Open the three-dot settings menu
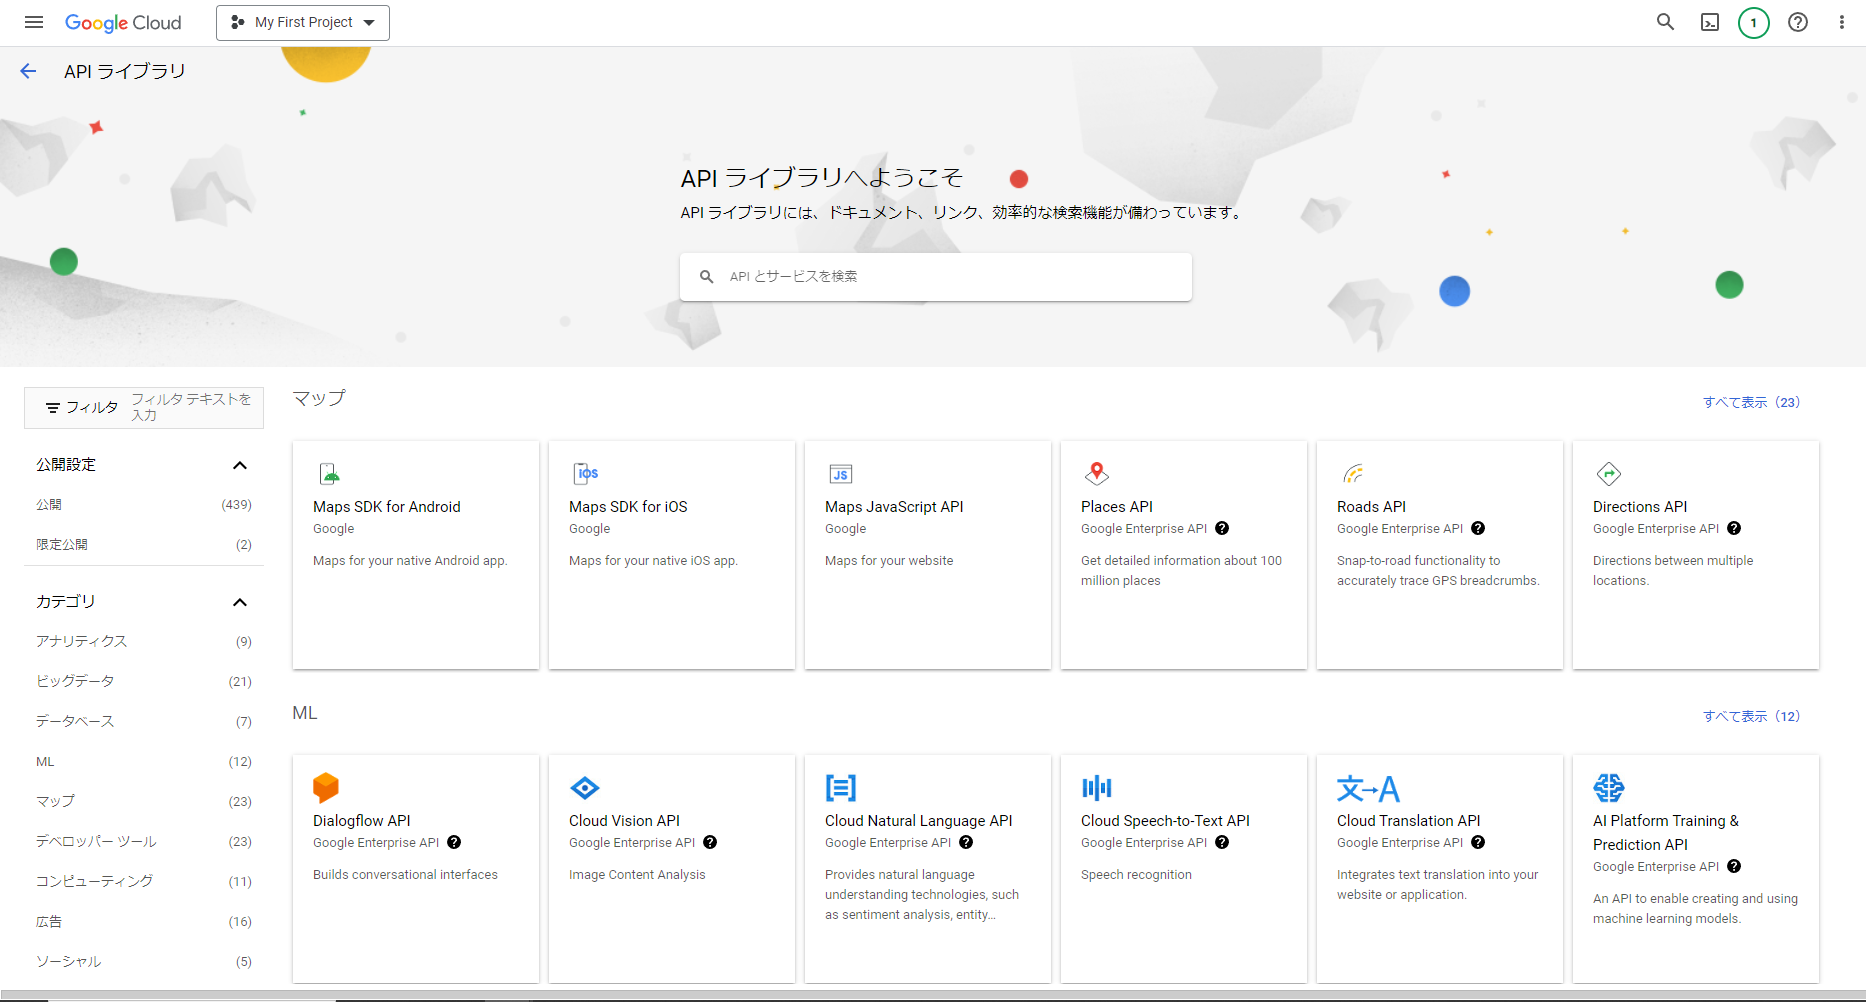The height and width of the screenshot is (1002, 1866). coord(1842,22)
